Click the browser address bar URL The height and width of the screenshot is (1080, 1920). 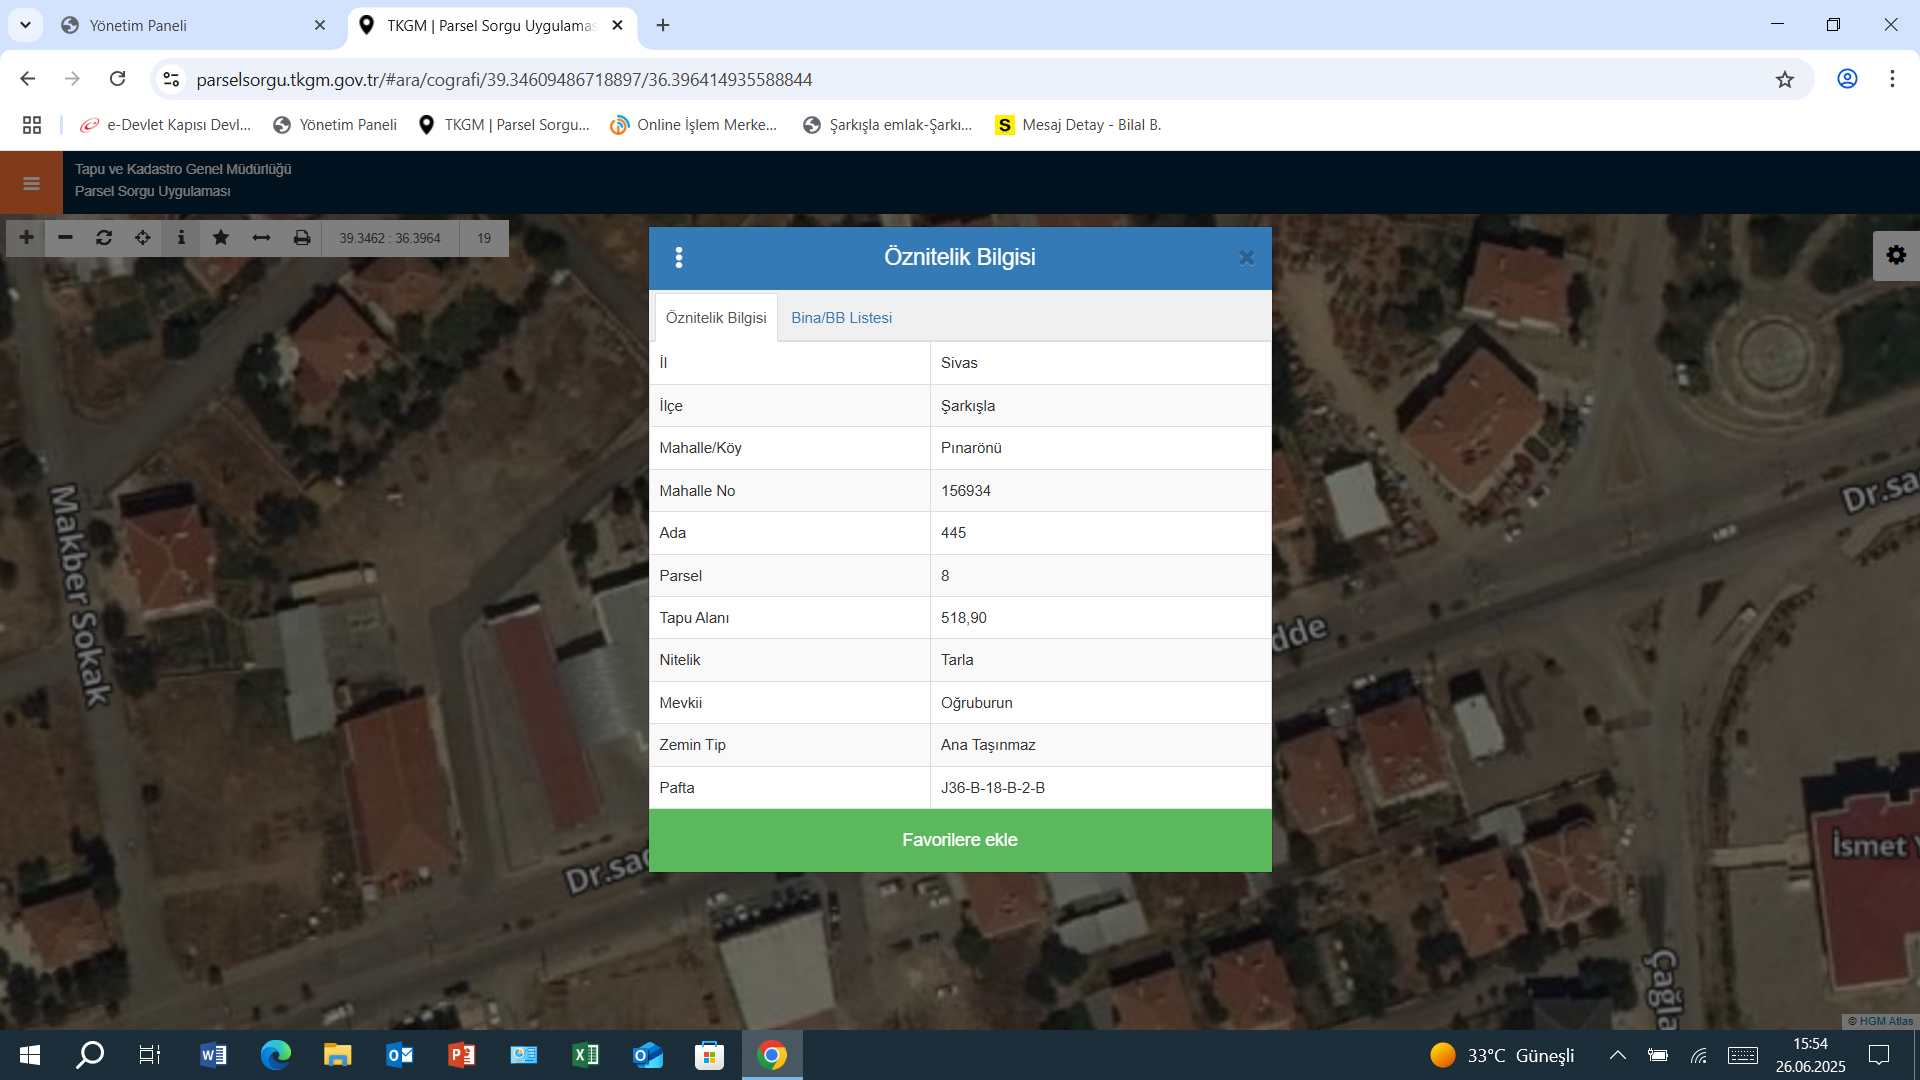tap(504, 79)
